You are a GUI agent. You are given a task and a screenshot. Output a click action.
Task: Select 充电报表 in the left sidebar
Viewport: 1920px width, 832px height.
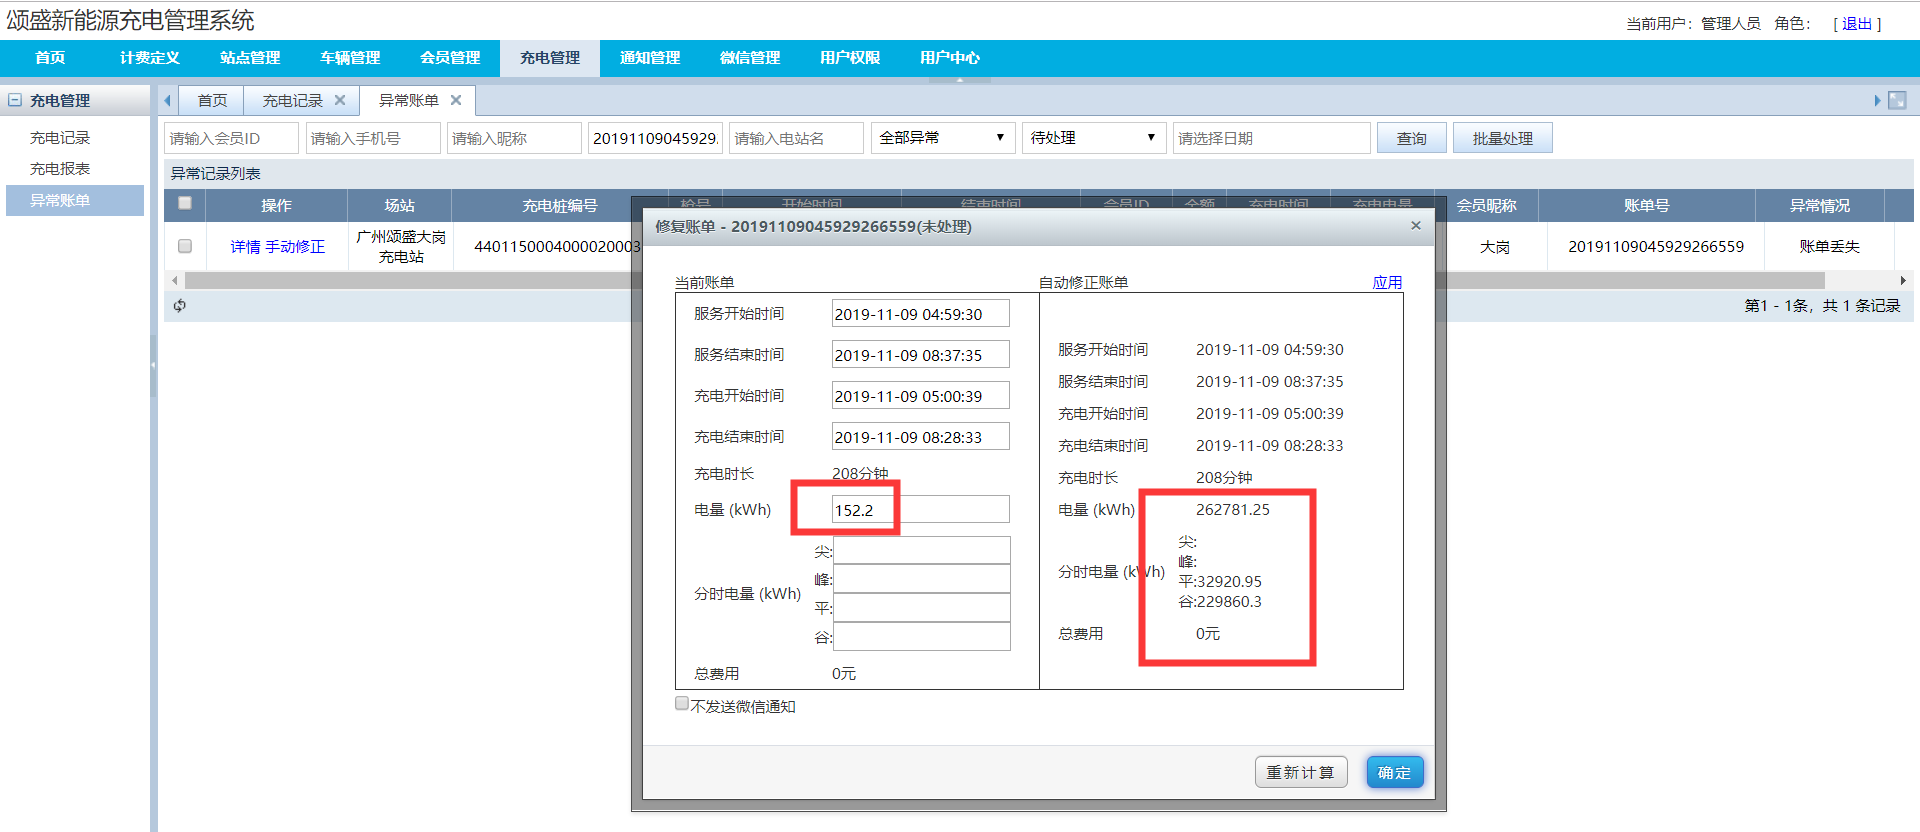click(x=60, y=169)
